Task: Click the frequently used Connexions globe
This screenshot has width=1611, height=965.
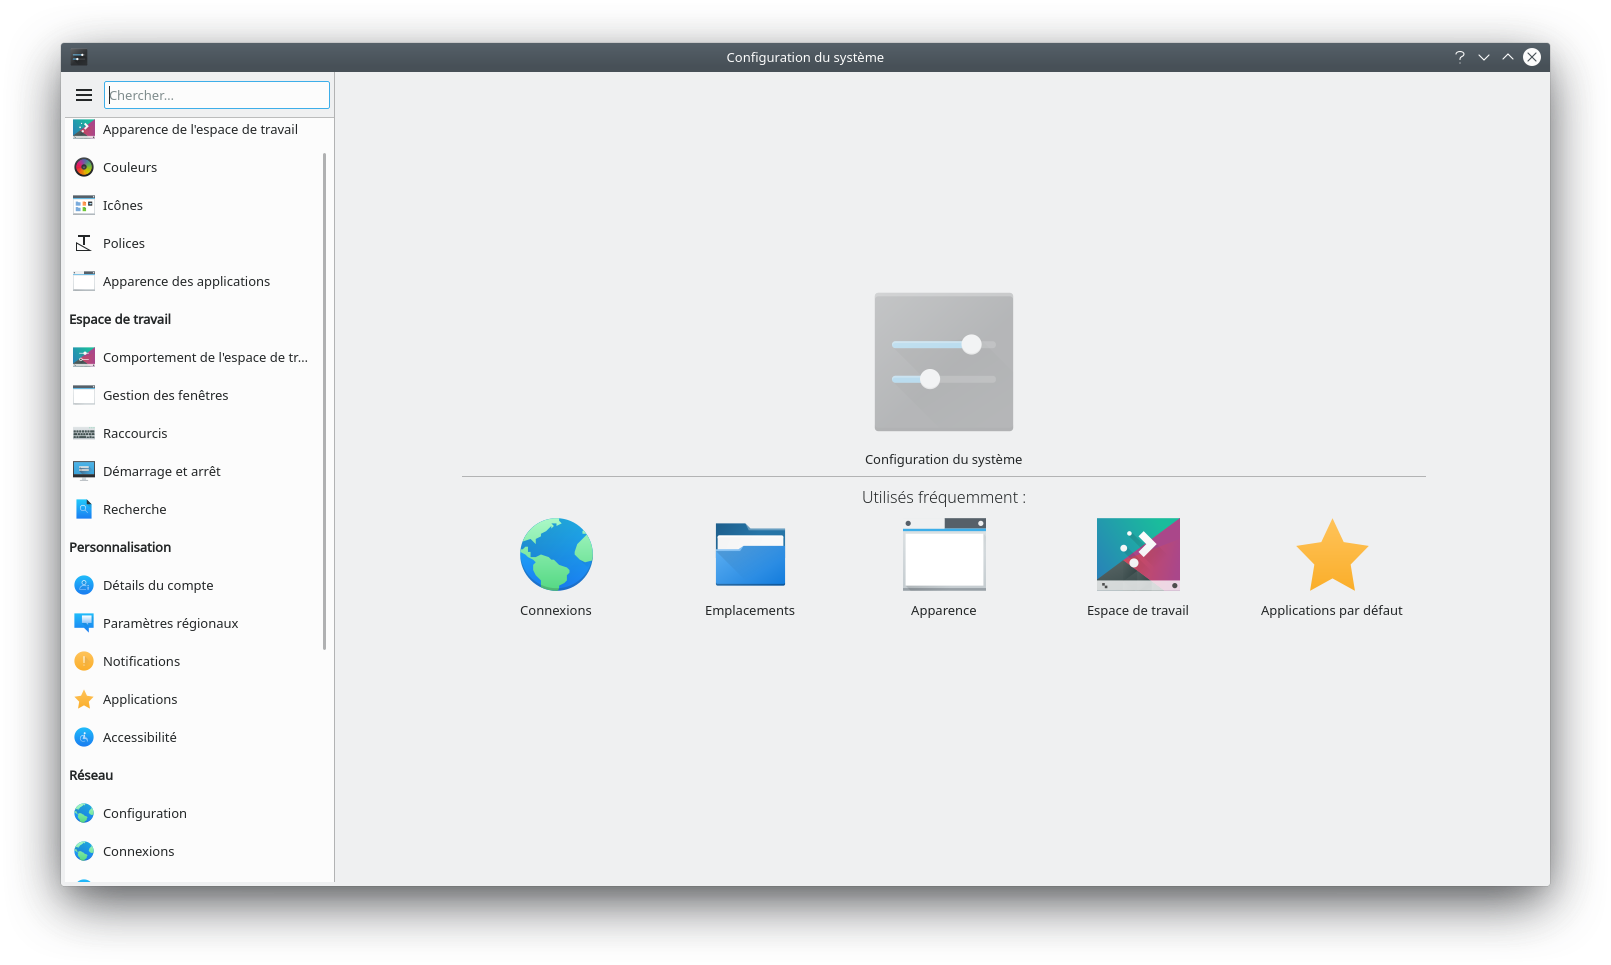Action: [556, 555]
